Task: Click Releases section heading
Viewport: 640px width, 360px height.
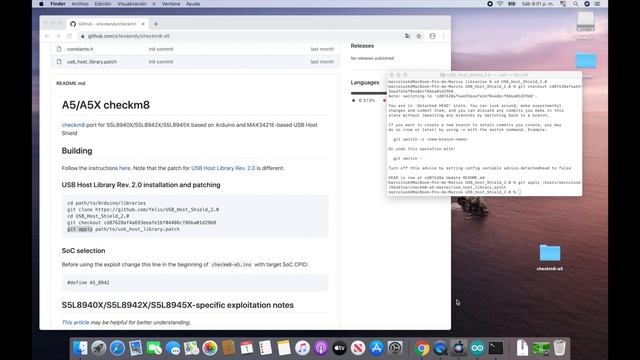Action: 362,46
